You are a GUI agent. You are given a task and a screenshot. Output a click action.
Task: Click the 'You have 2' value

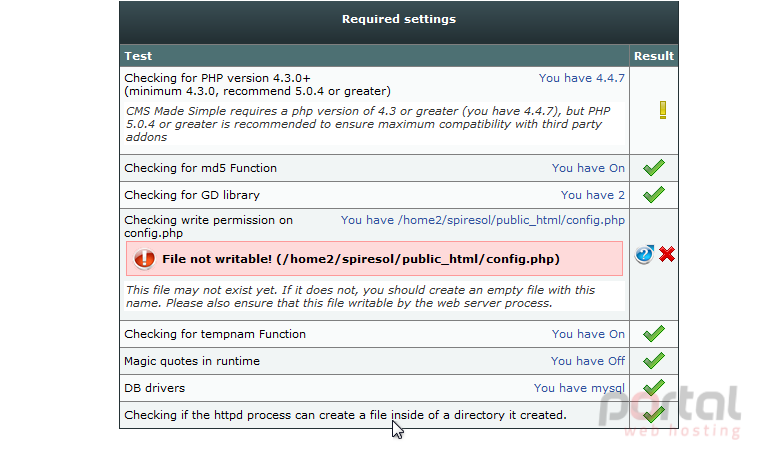(592, 195)
